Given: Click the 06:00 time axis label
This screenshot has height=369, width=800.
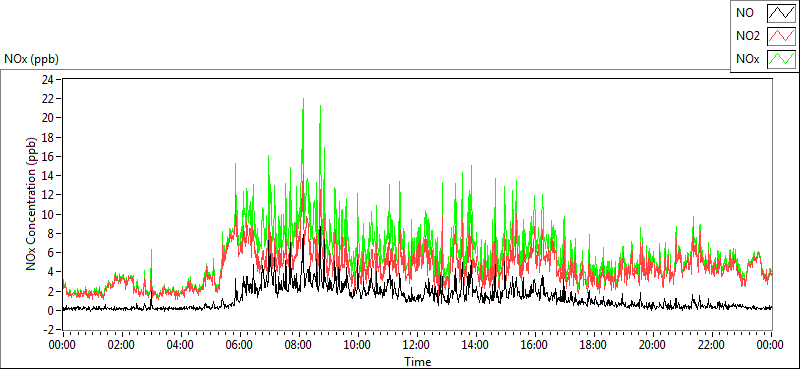Looking at the screenshot, I should point(240,345).
